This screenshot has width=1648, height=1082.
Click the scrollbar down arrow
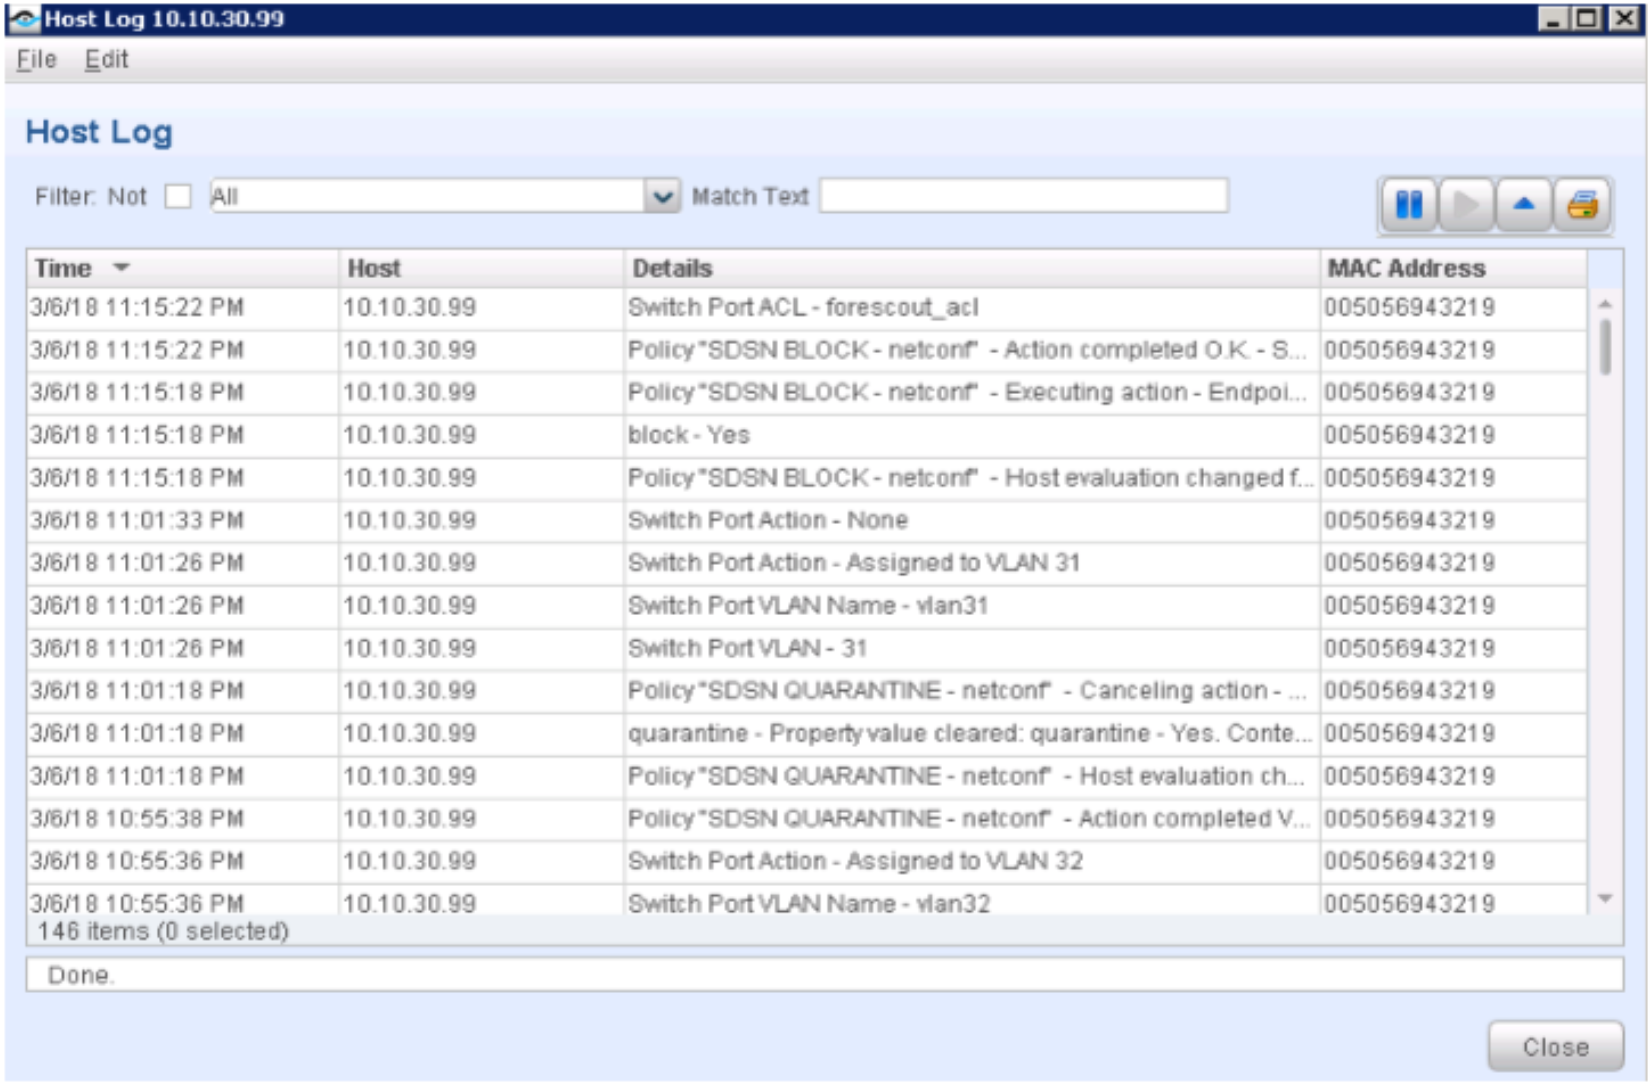(x=1605, y=899)
